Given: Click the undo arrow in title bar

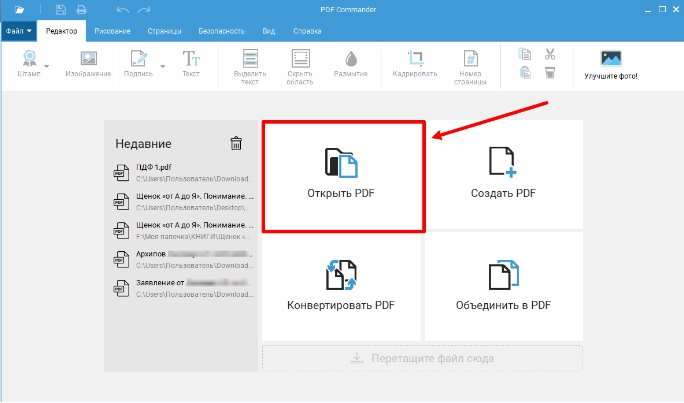Looking at the screenshot, I should (x=122, y=10).
